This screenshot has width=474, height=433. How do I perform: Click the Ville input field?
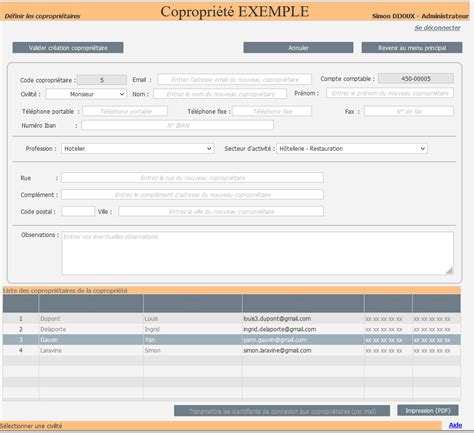221,211
